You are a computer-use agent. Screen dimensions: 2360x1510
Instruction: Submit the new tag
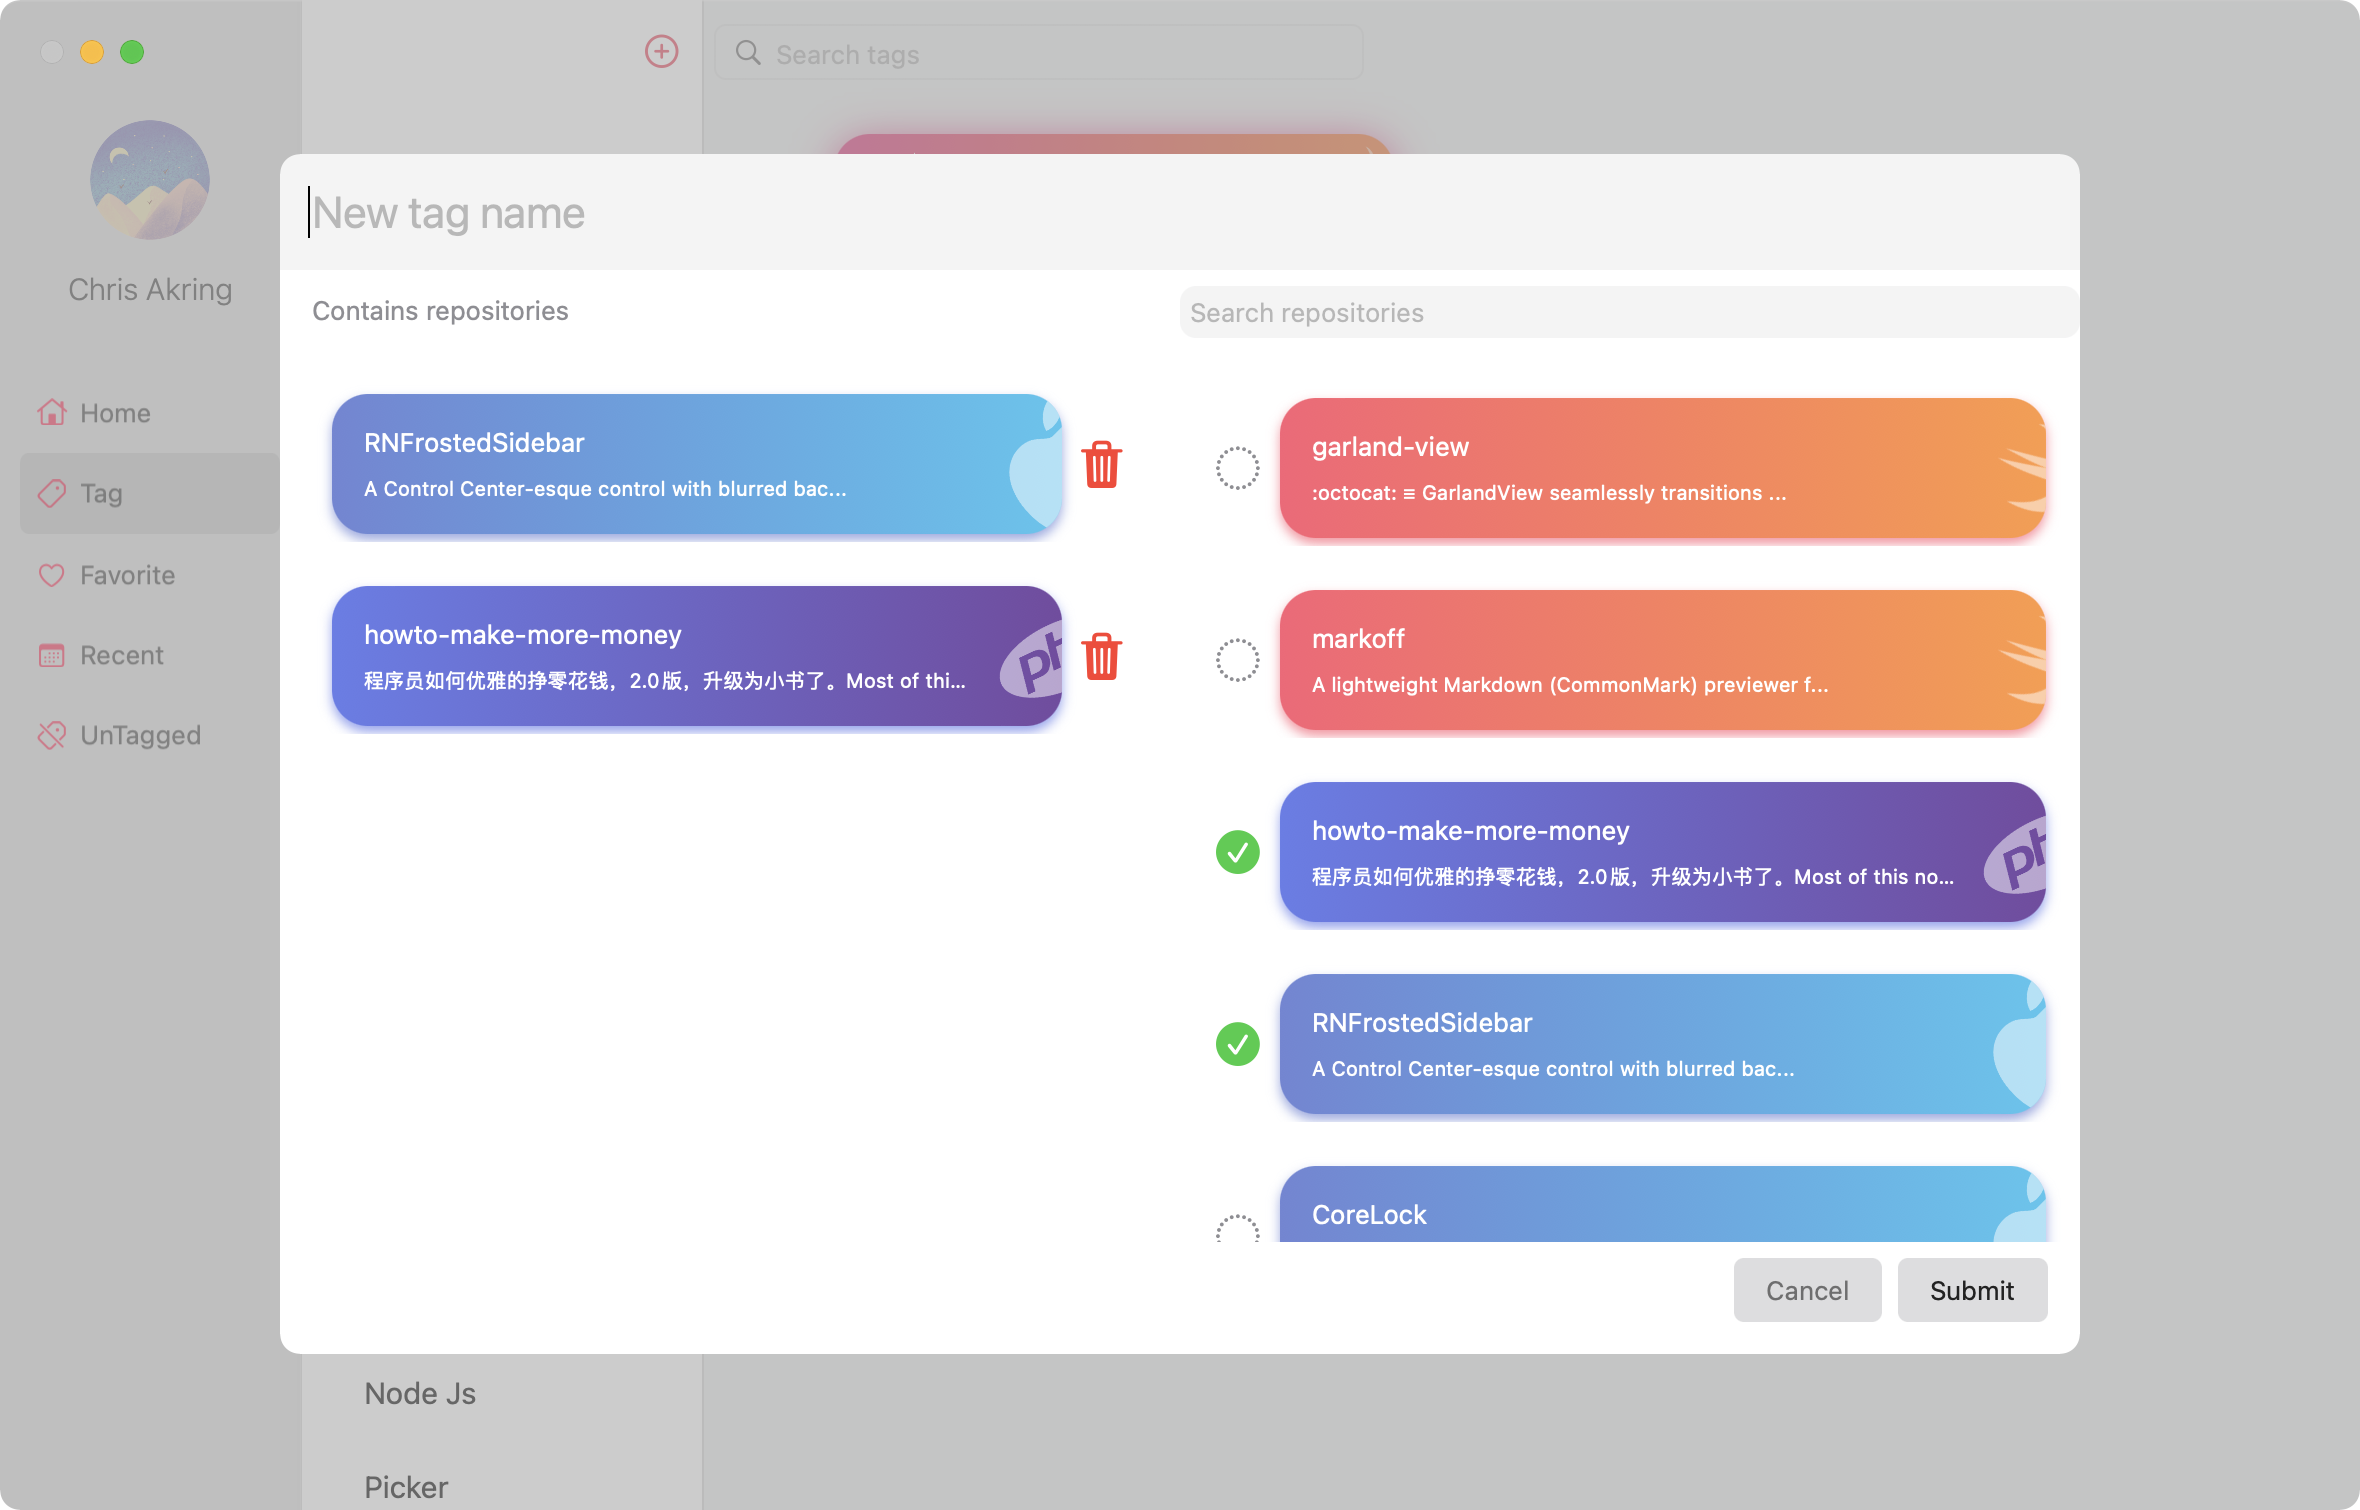(x=1972, y=1290)
